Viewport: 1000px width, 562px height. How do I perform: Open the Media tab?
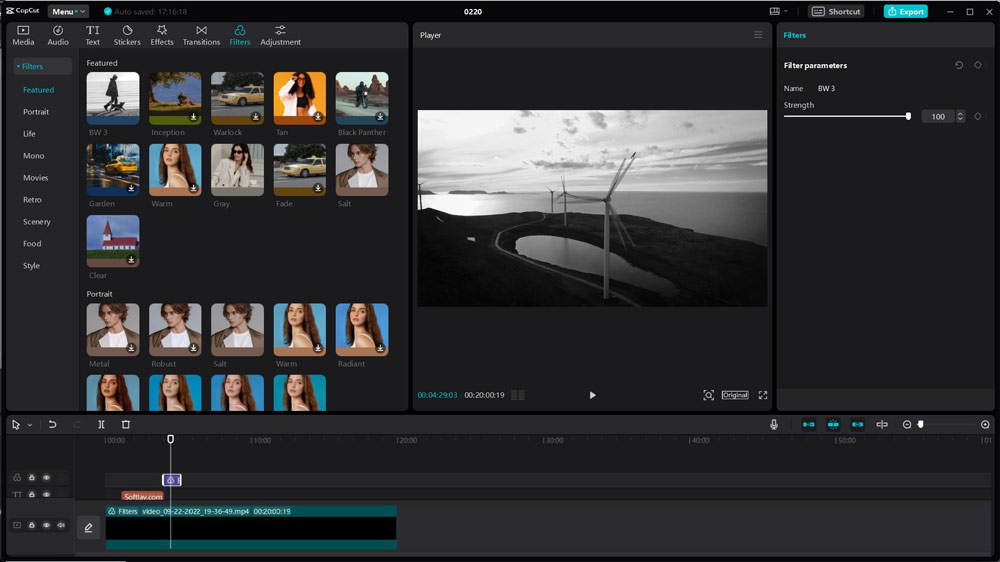pos(23,35)
